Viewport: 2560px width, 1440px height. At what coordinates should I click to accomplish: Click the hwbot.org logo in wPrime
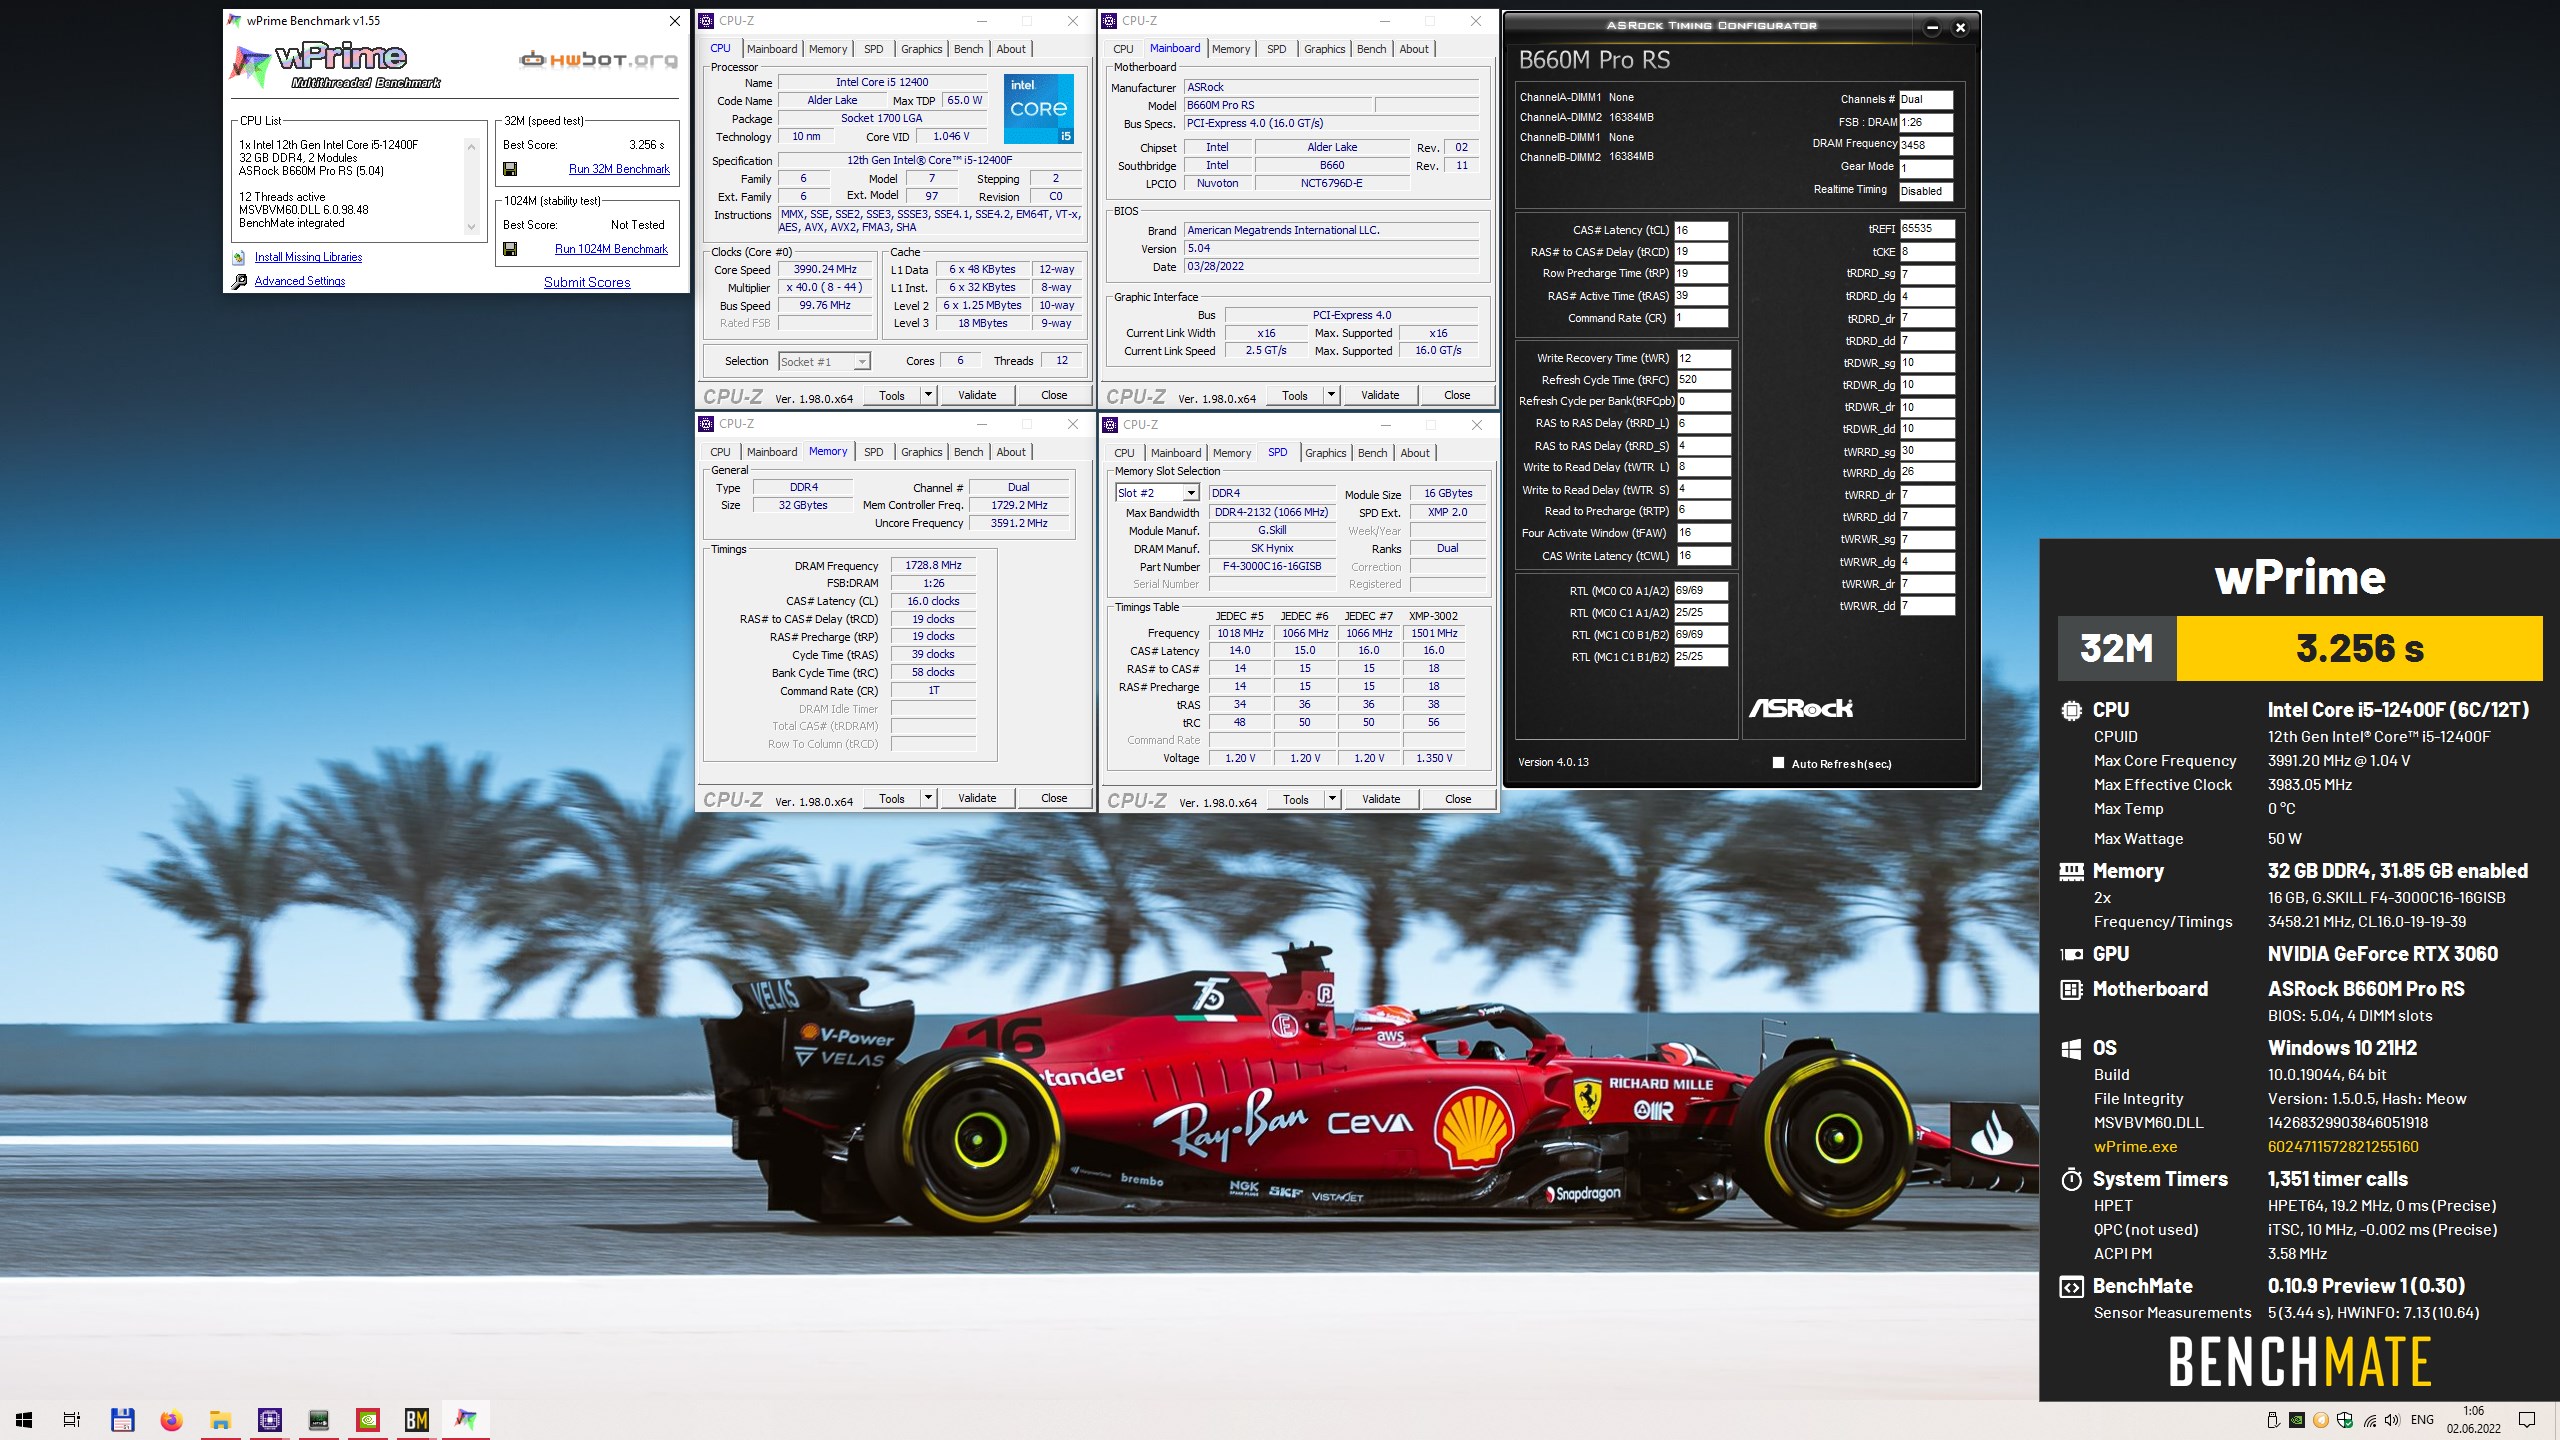pyautogui.click(x=598, y=60)
